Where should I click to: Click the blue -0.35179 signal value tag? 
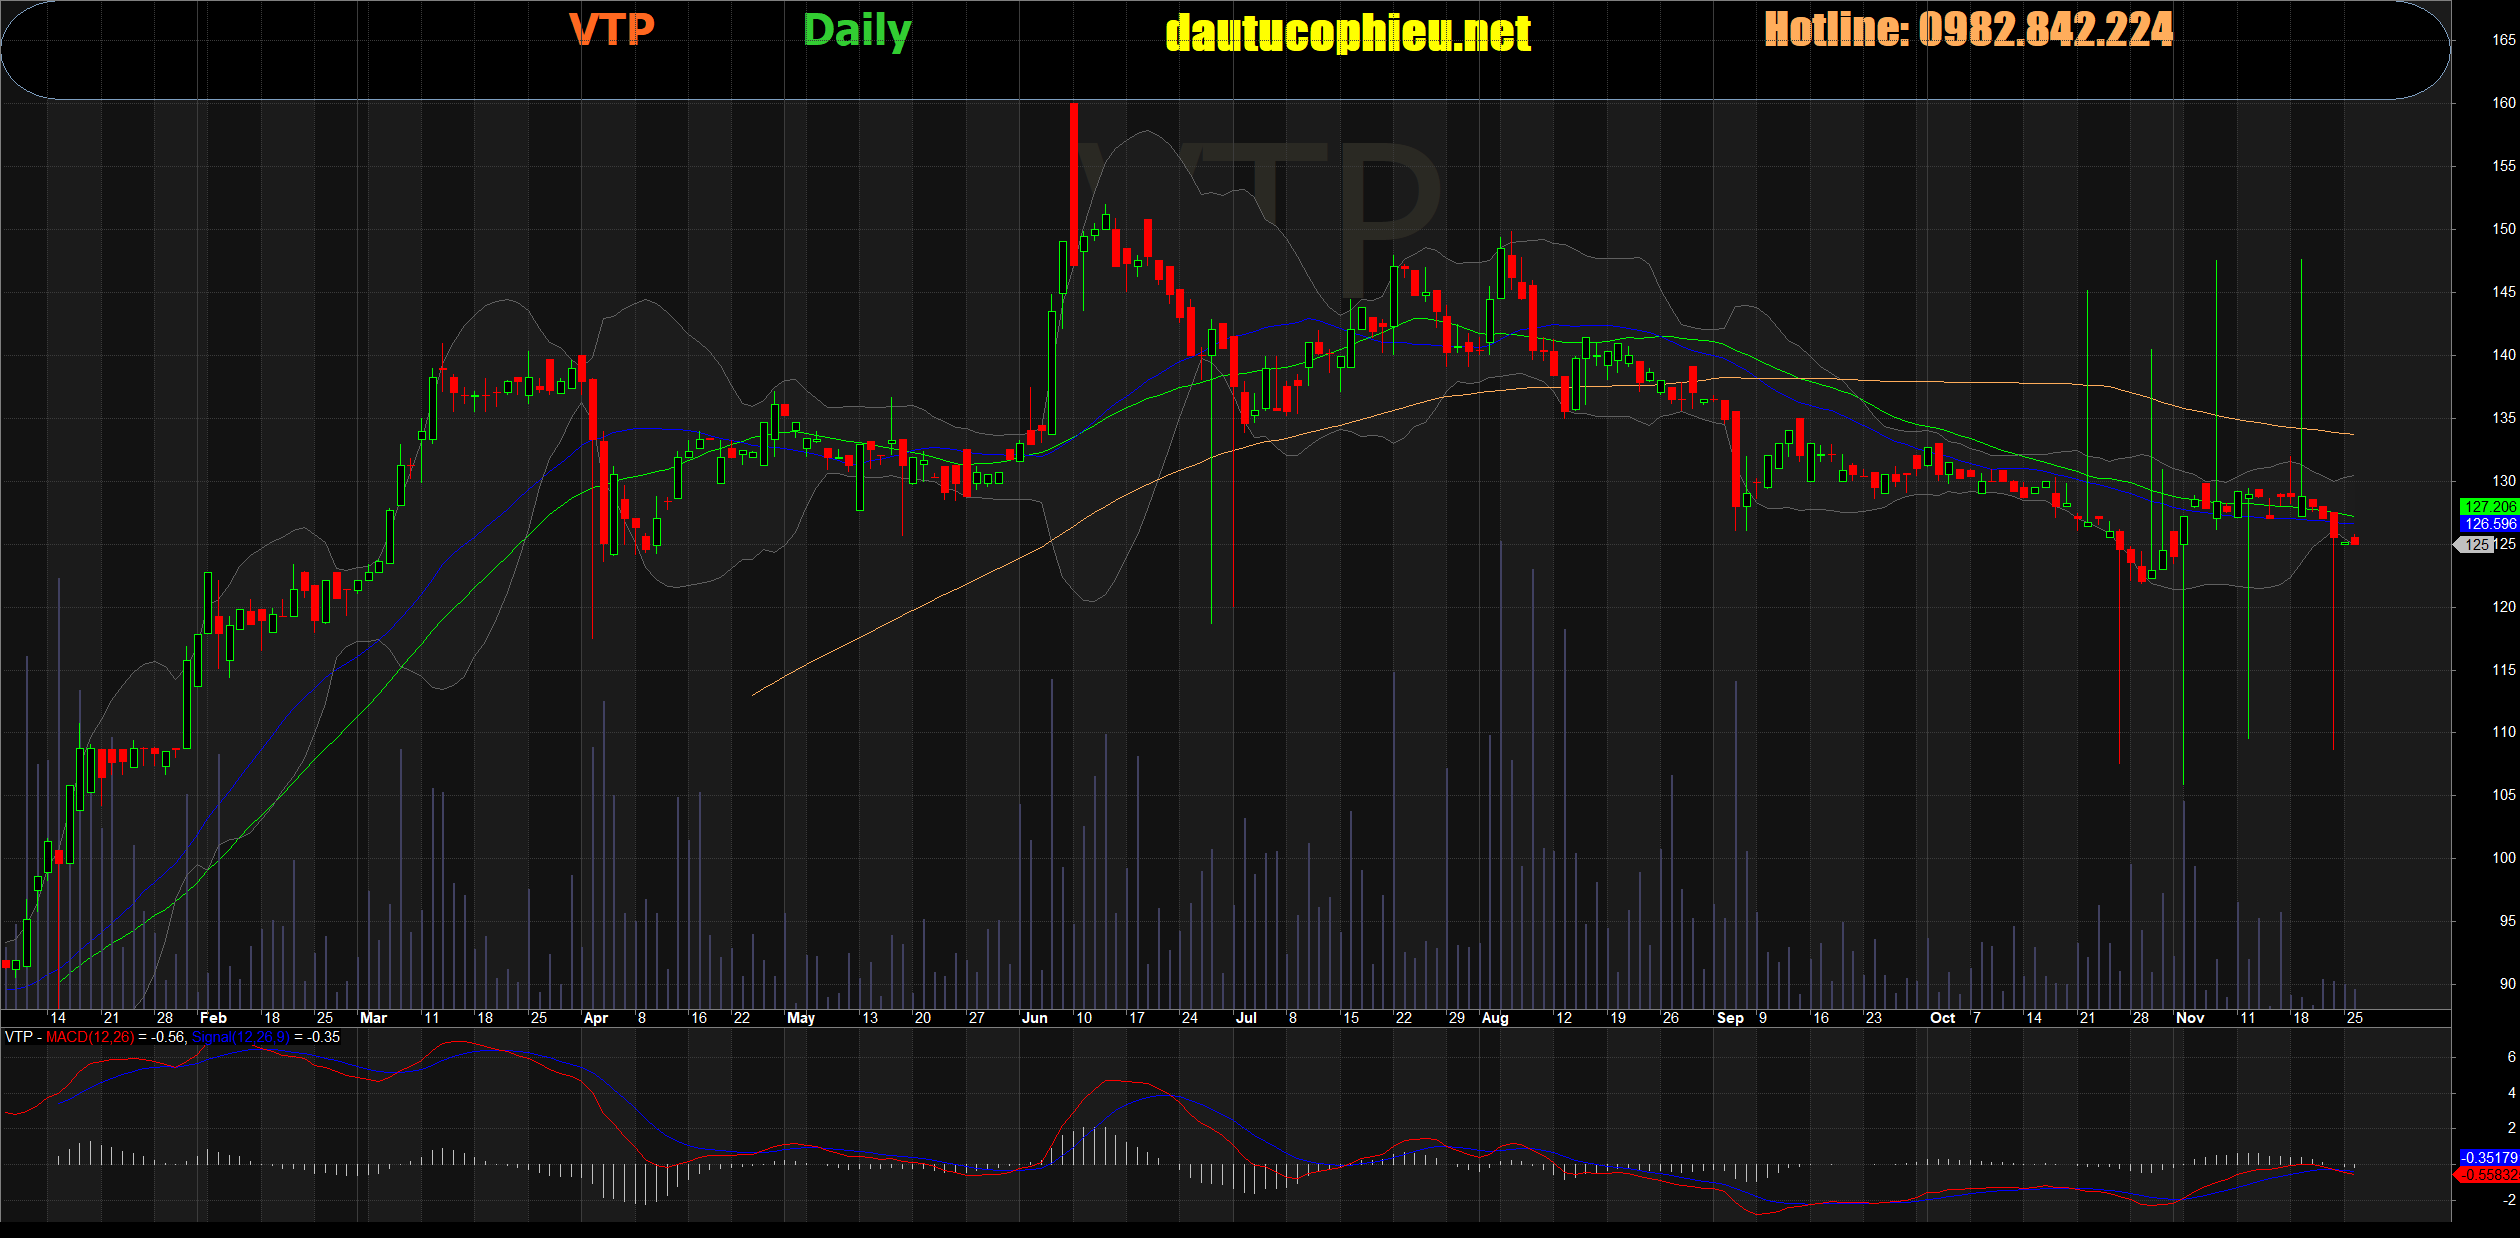click(2489, 1158)
